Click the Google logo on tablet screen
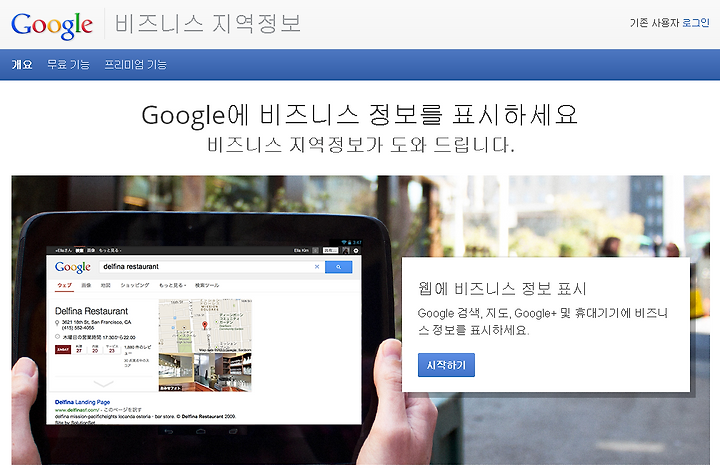Image resolution: width=720 pixels, height=472 pixels. pyautogui.click(x=73, y=267)
